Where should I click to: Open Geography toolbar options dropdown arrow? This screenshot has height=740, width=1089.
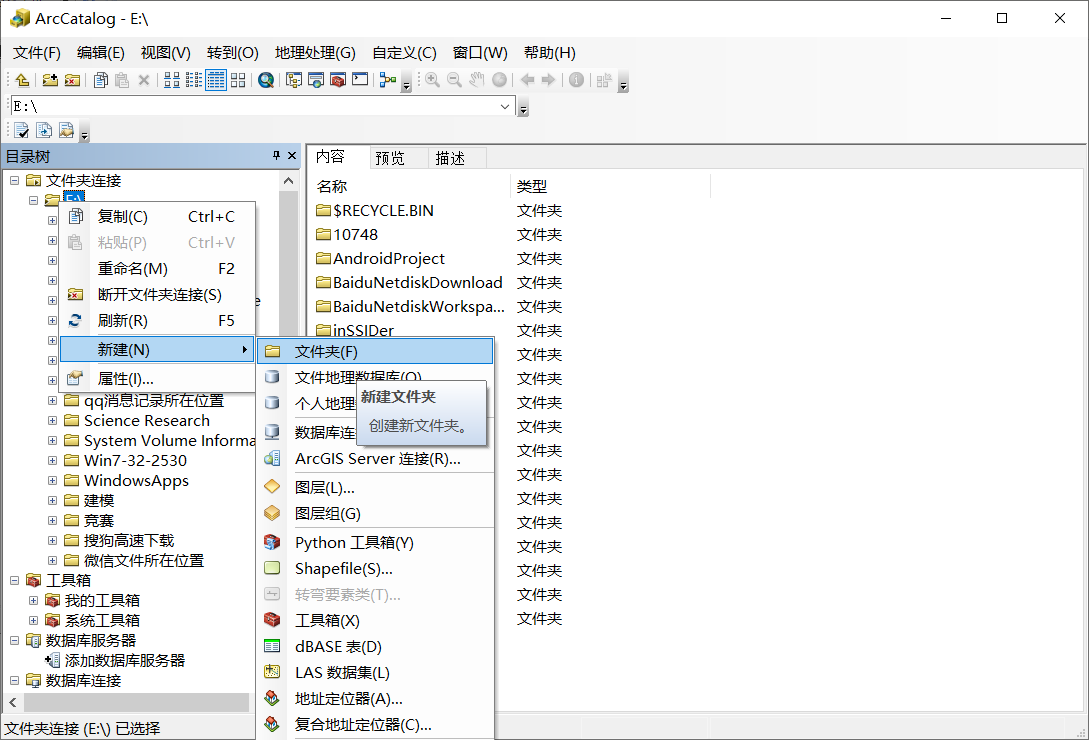pyautogui.click(x=624, y=85)
